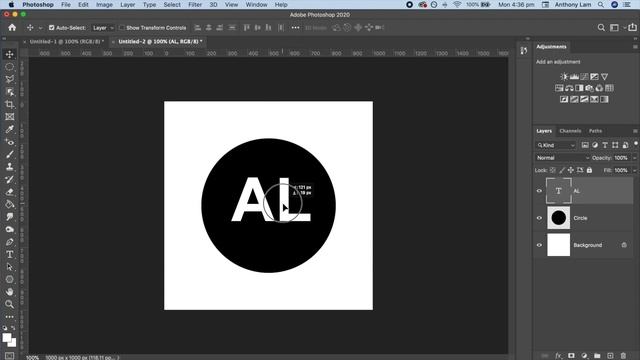Select the Polygonal Lasso tool
This screenshot has height=360, width=640.
click(9, 79)
